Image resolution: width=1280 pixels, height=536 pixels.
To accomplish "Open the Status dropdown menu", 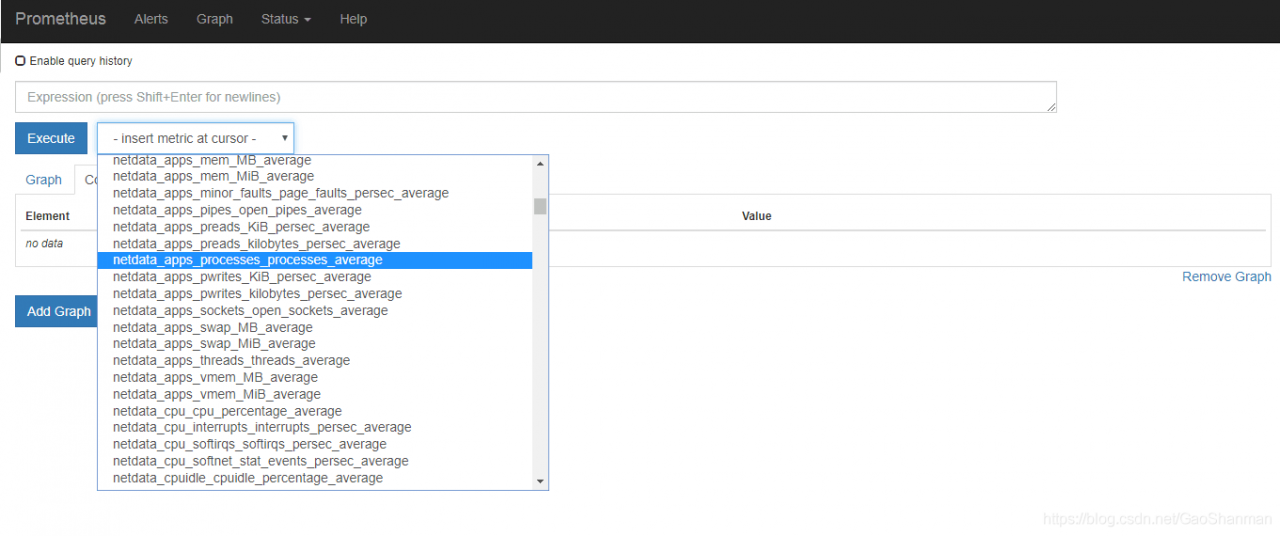I will pos(285,19).
